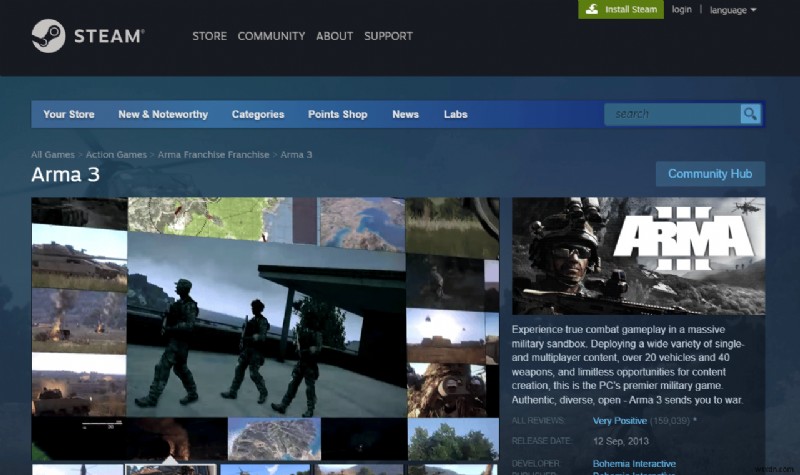This screenshot has width=800, height=475.
Task: Click the Arma III header image
Action: 638,256
